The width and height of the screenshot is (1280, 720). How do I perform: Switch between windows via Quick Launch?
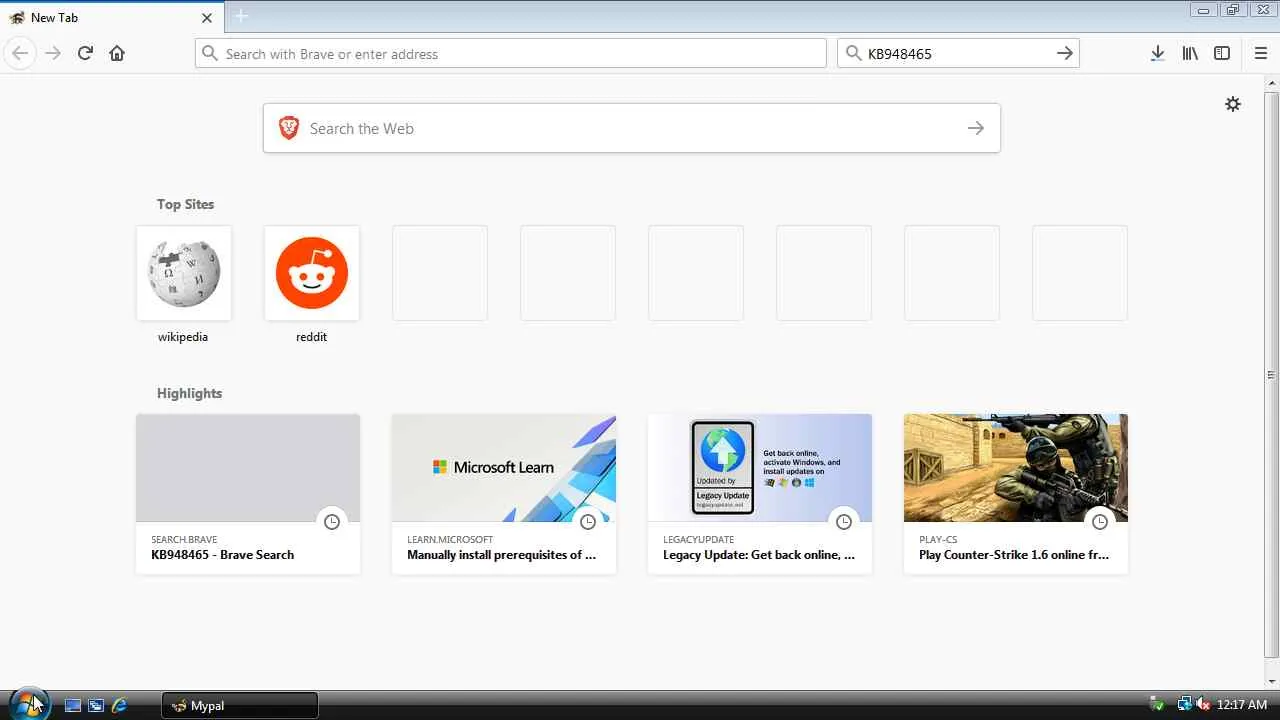point(96,705)
